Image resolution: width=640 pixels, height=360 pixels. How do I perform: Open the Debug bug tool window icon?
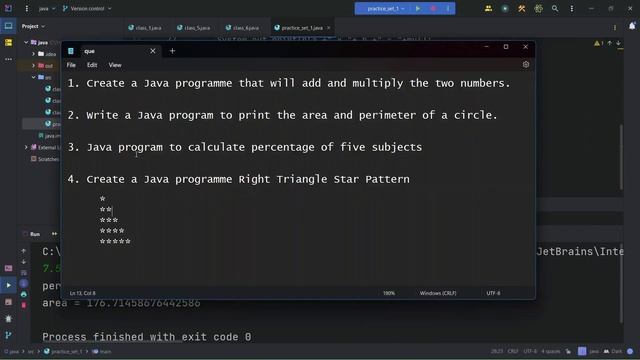pyautogui.click(x=8, y=319)
